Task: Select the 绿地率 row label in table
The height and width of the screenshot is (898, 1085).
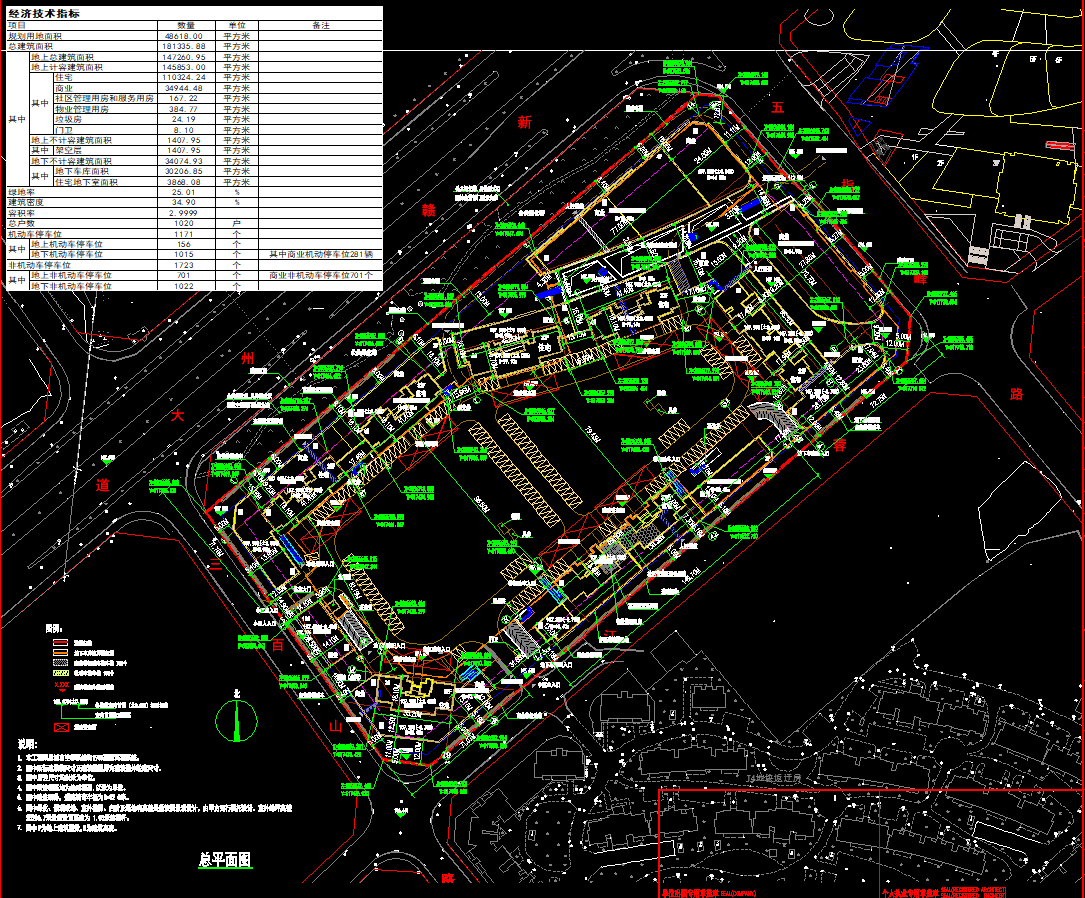Action: pos(21,192)
